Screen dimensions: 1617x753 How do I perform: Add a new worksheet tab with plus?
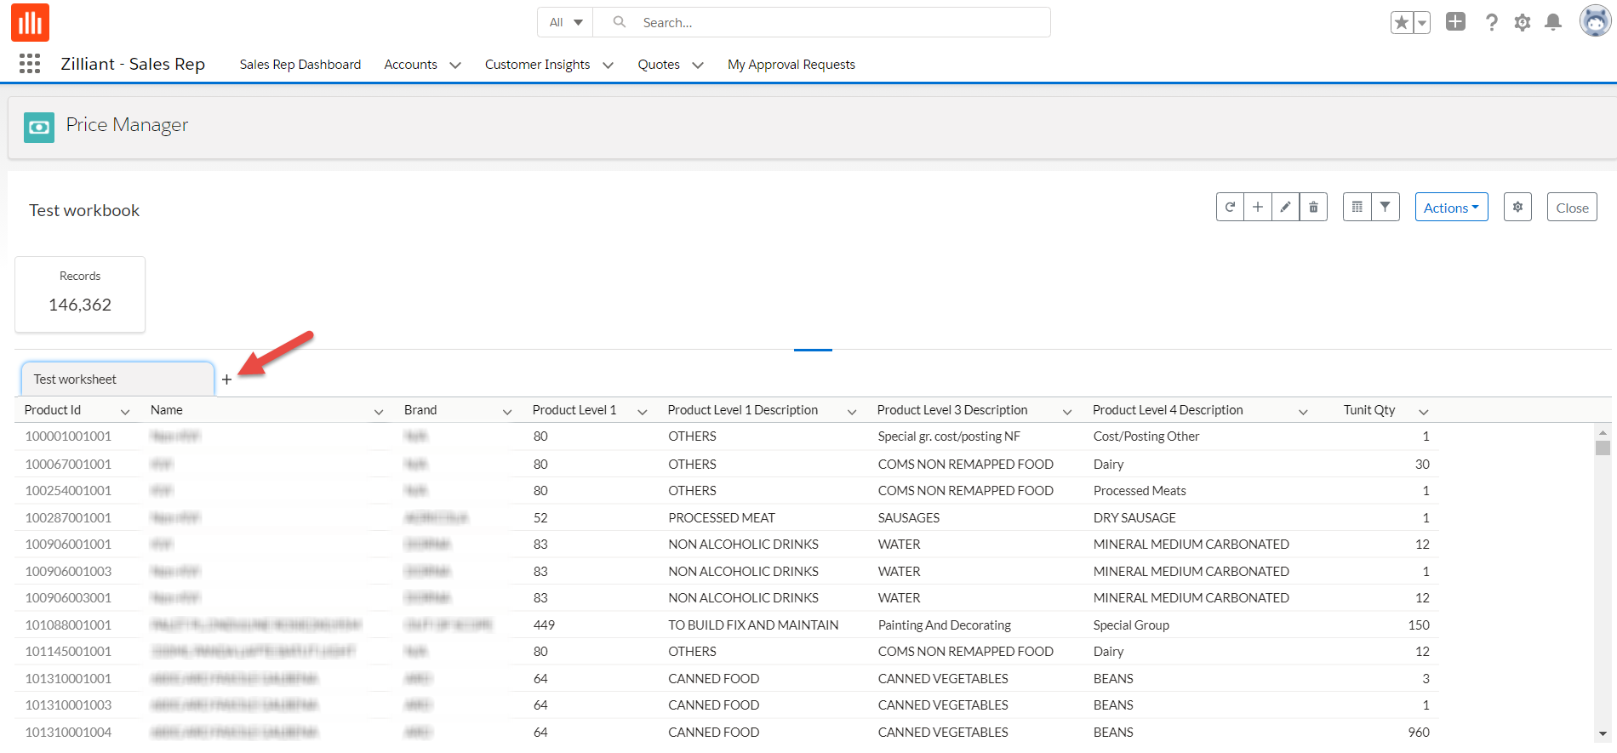point(227,380)
